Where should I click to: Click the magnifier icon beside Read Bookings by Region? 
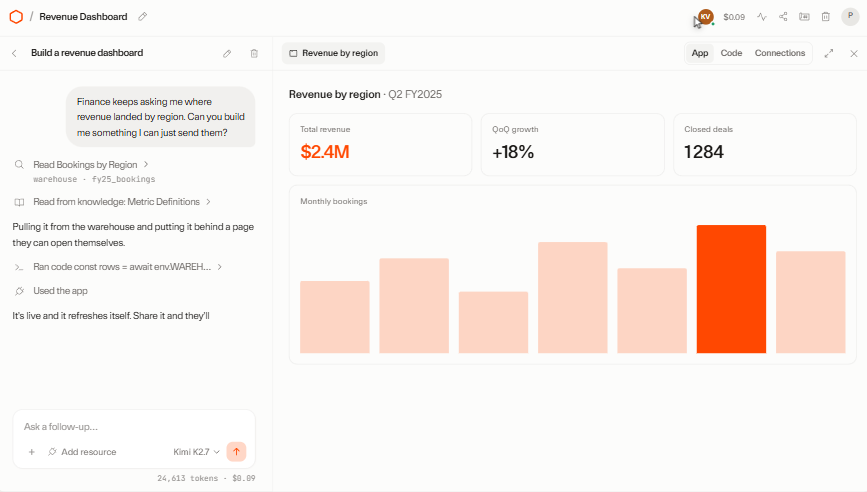coord(19,165)
